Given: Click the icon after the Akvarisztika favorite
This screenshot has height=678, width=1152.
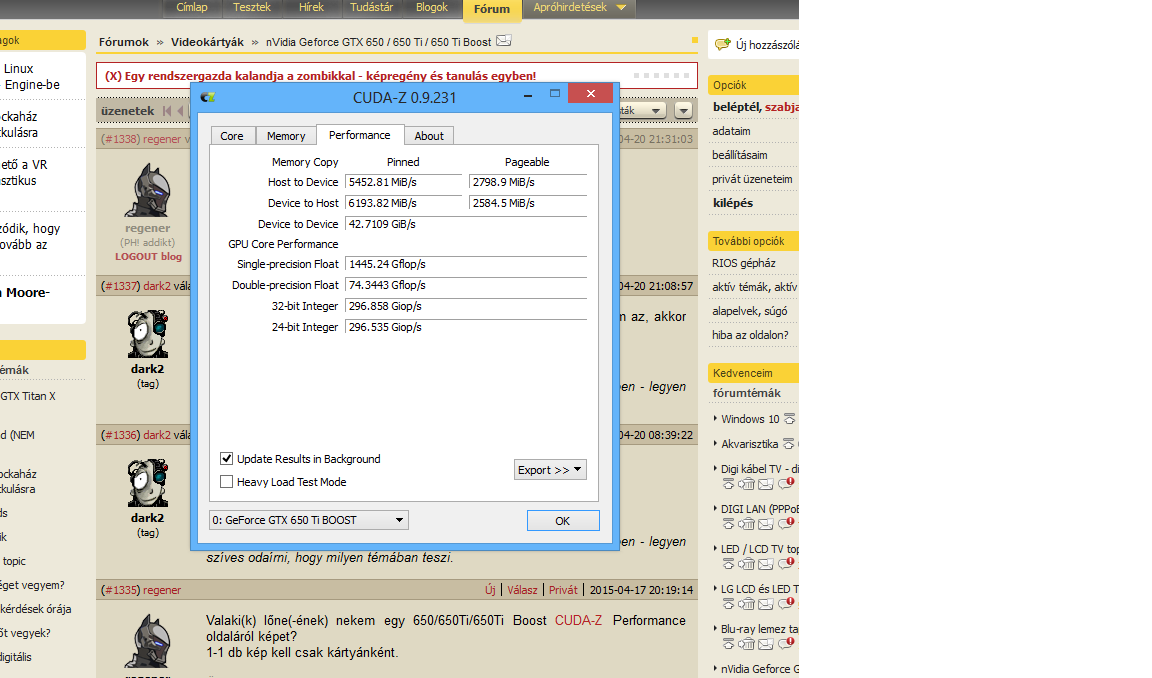Looking at the screenshot, I should (788, 444).
